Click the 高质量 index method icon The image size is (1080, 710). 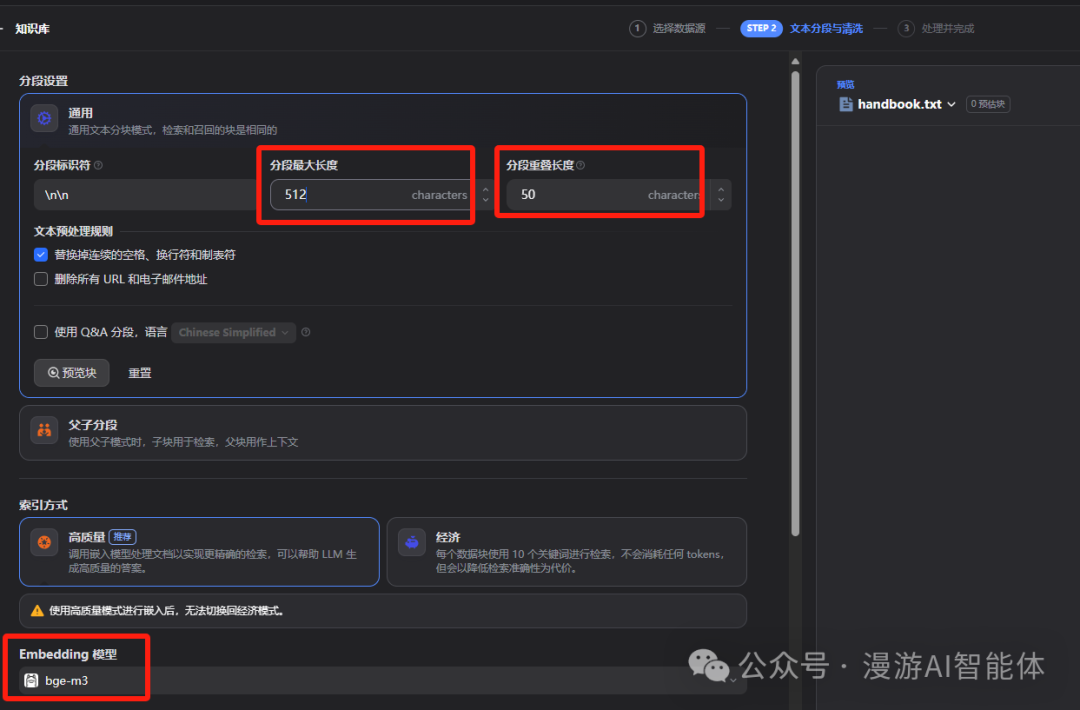[44, 543]
